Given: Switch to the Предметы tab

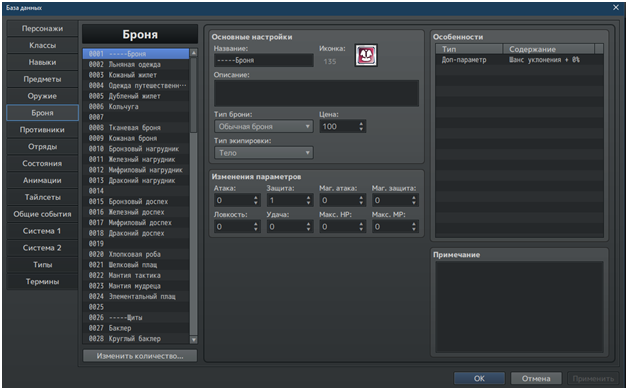Looking at the screenshot, I should pos(42,79).
